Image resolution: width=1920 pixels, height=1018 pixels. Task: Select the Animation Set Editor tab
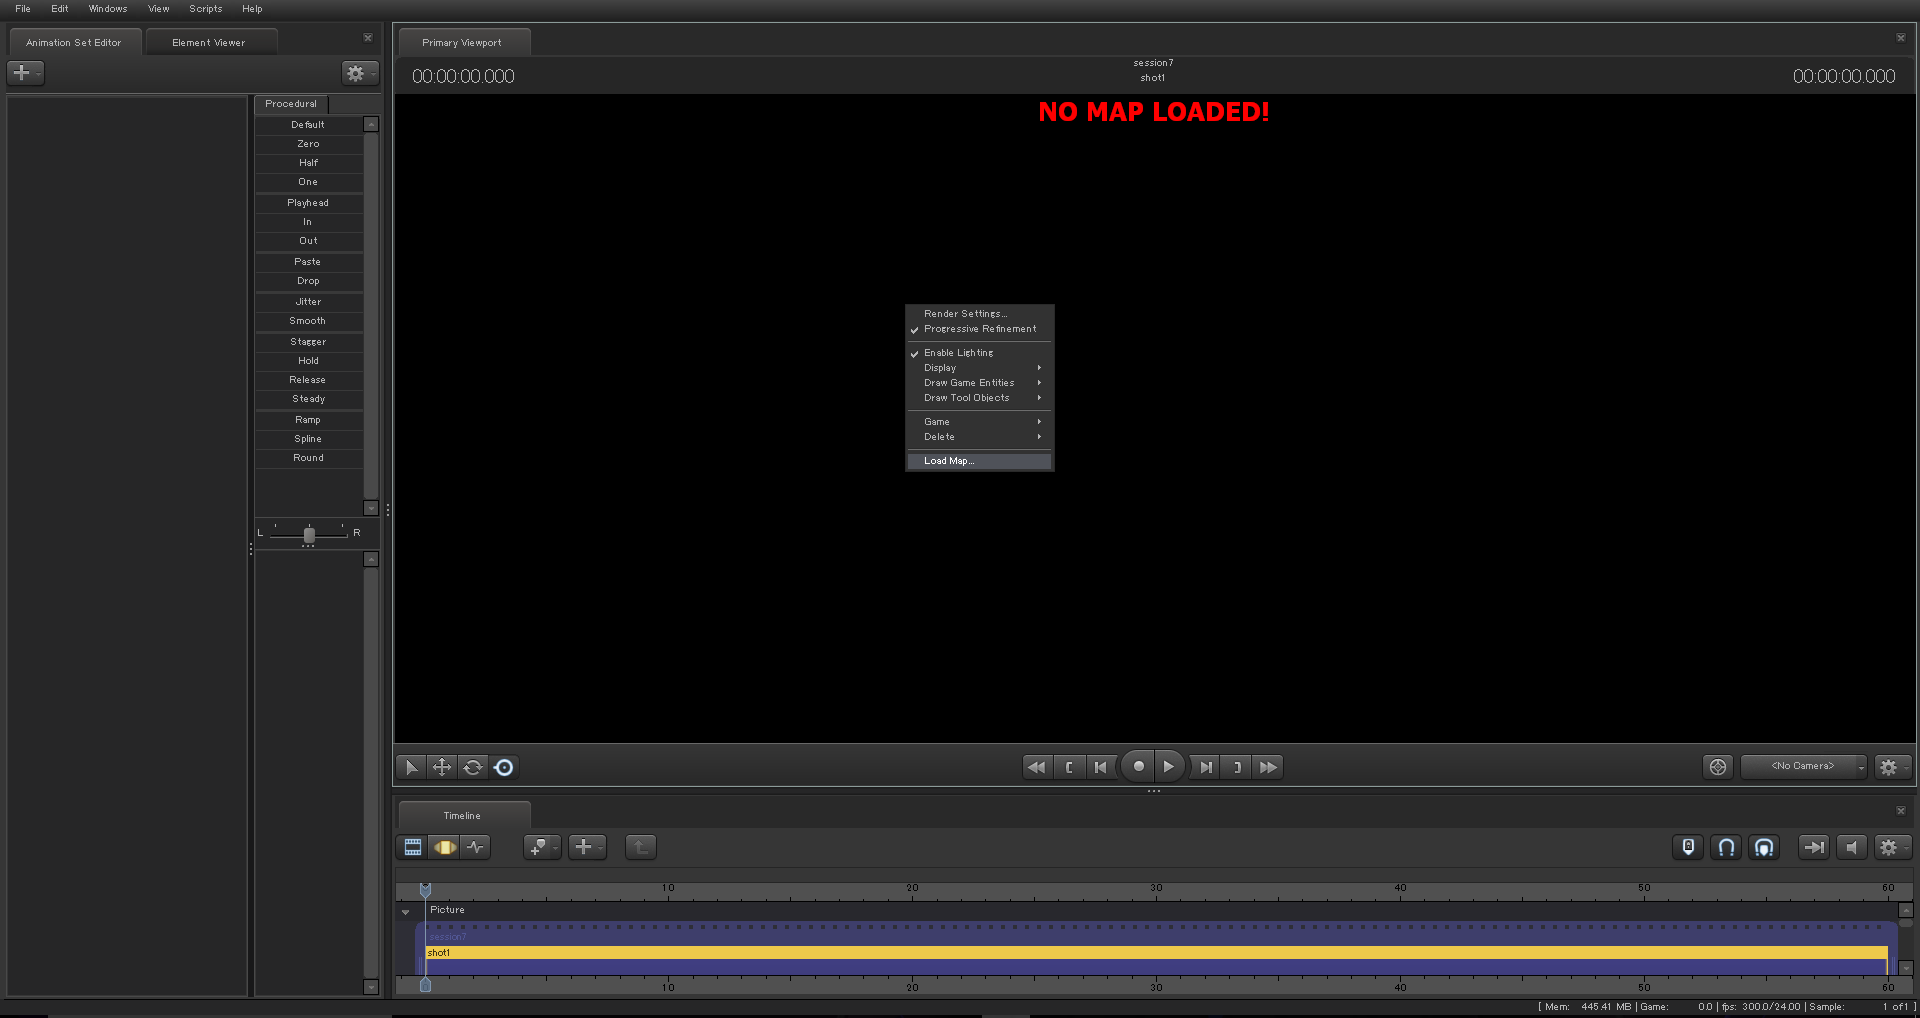point(74,43)
